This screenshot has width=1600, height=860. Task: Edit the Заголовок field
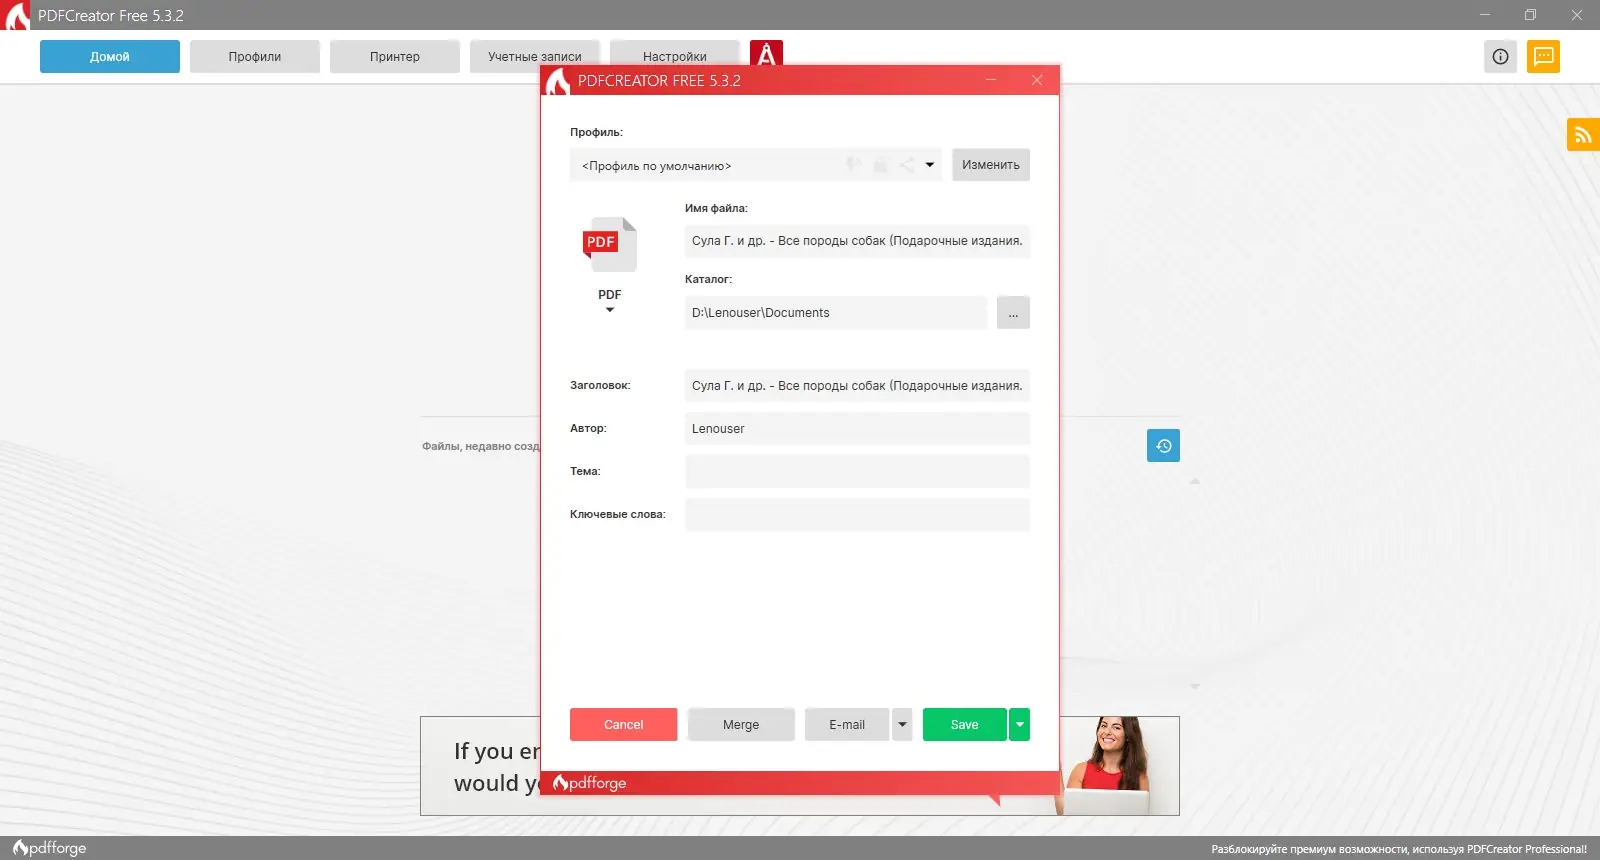coord(857,386)
